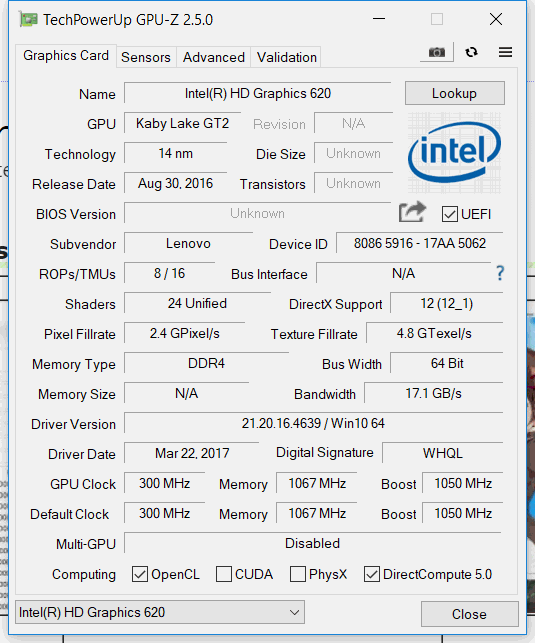Switch to the Sensors tab
535x643 pixels.
click(146, 57)
